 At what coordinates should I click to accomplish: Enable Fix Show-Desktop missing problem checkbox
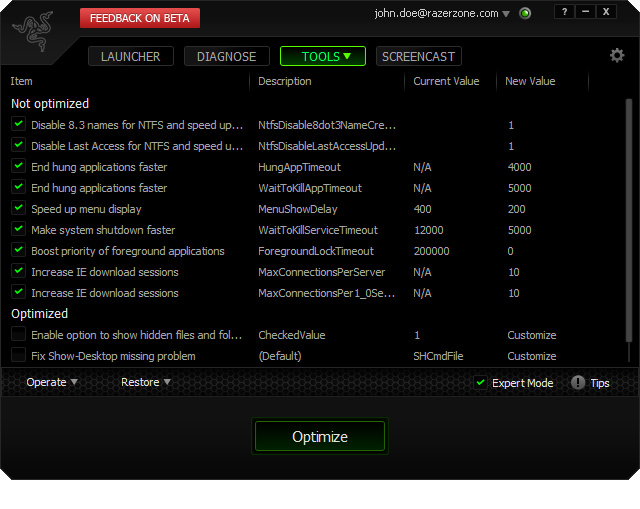(18, 356)
